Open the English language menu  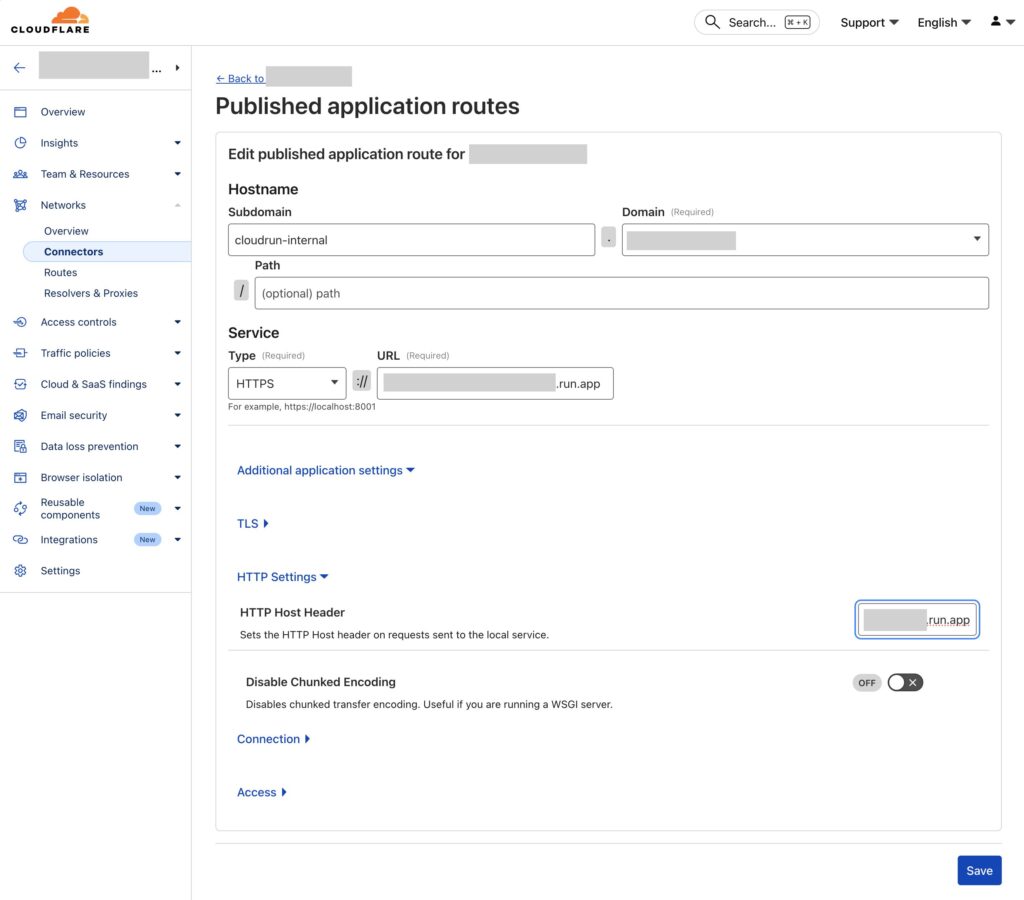(x=941, y=21)
